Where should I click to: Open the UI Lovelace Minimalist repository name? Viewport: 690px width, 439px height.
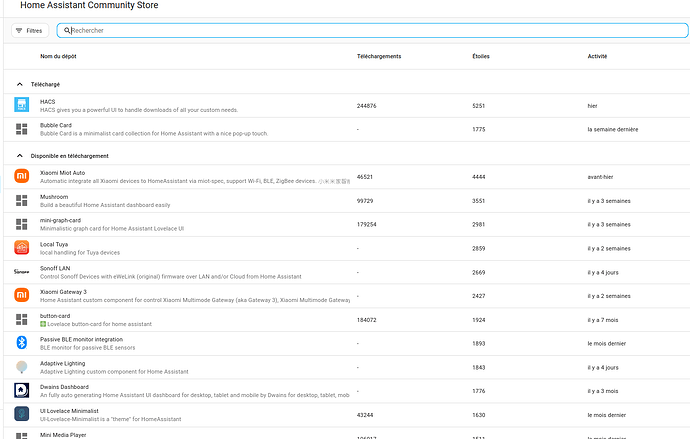coord(69,411)
